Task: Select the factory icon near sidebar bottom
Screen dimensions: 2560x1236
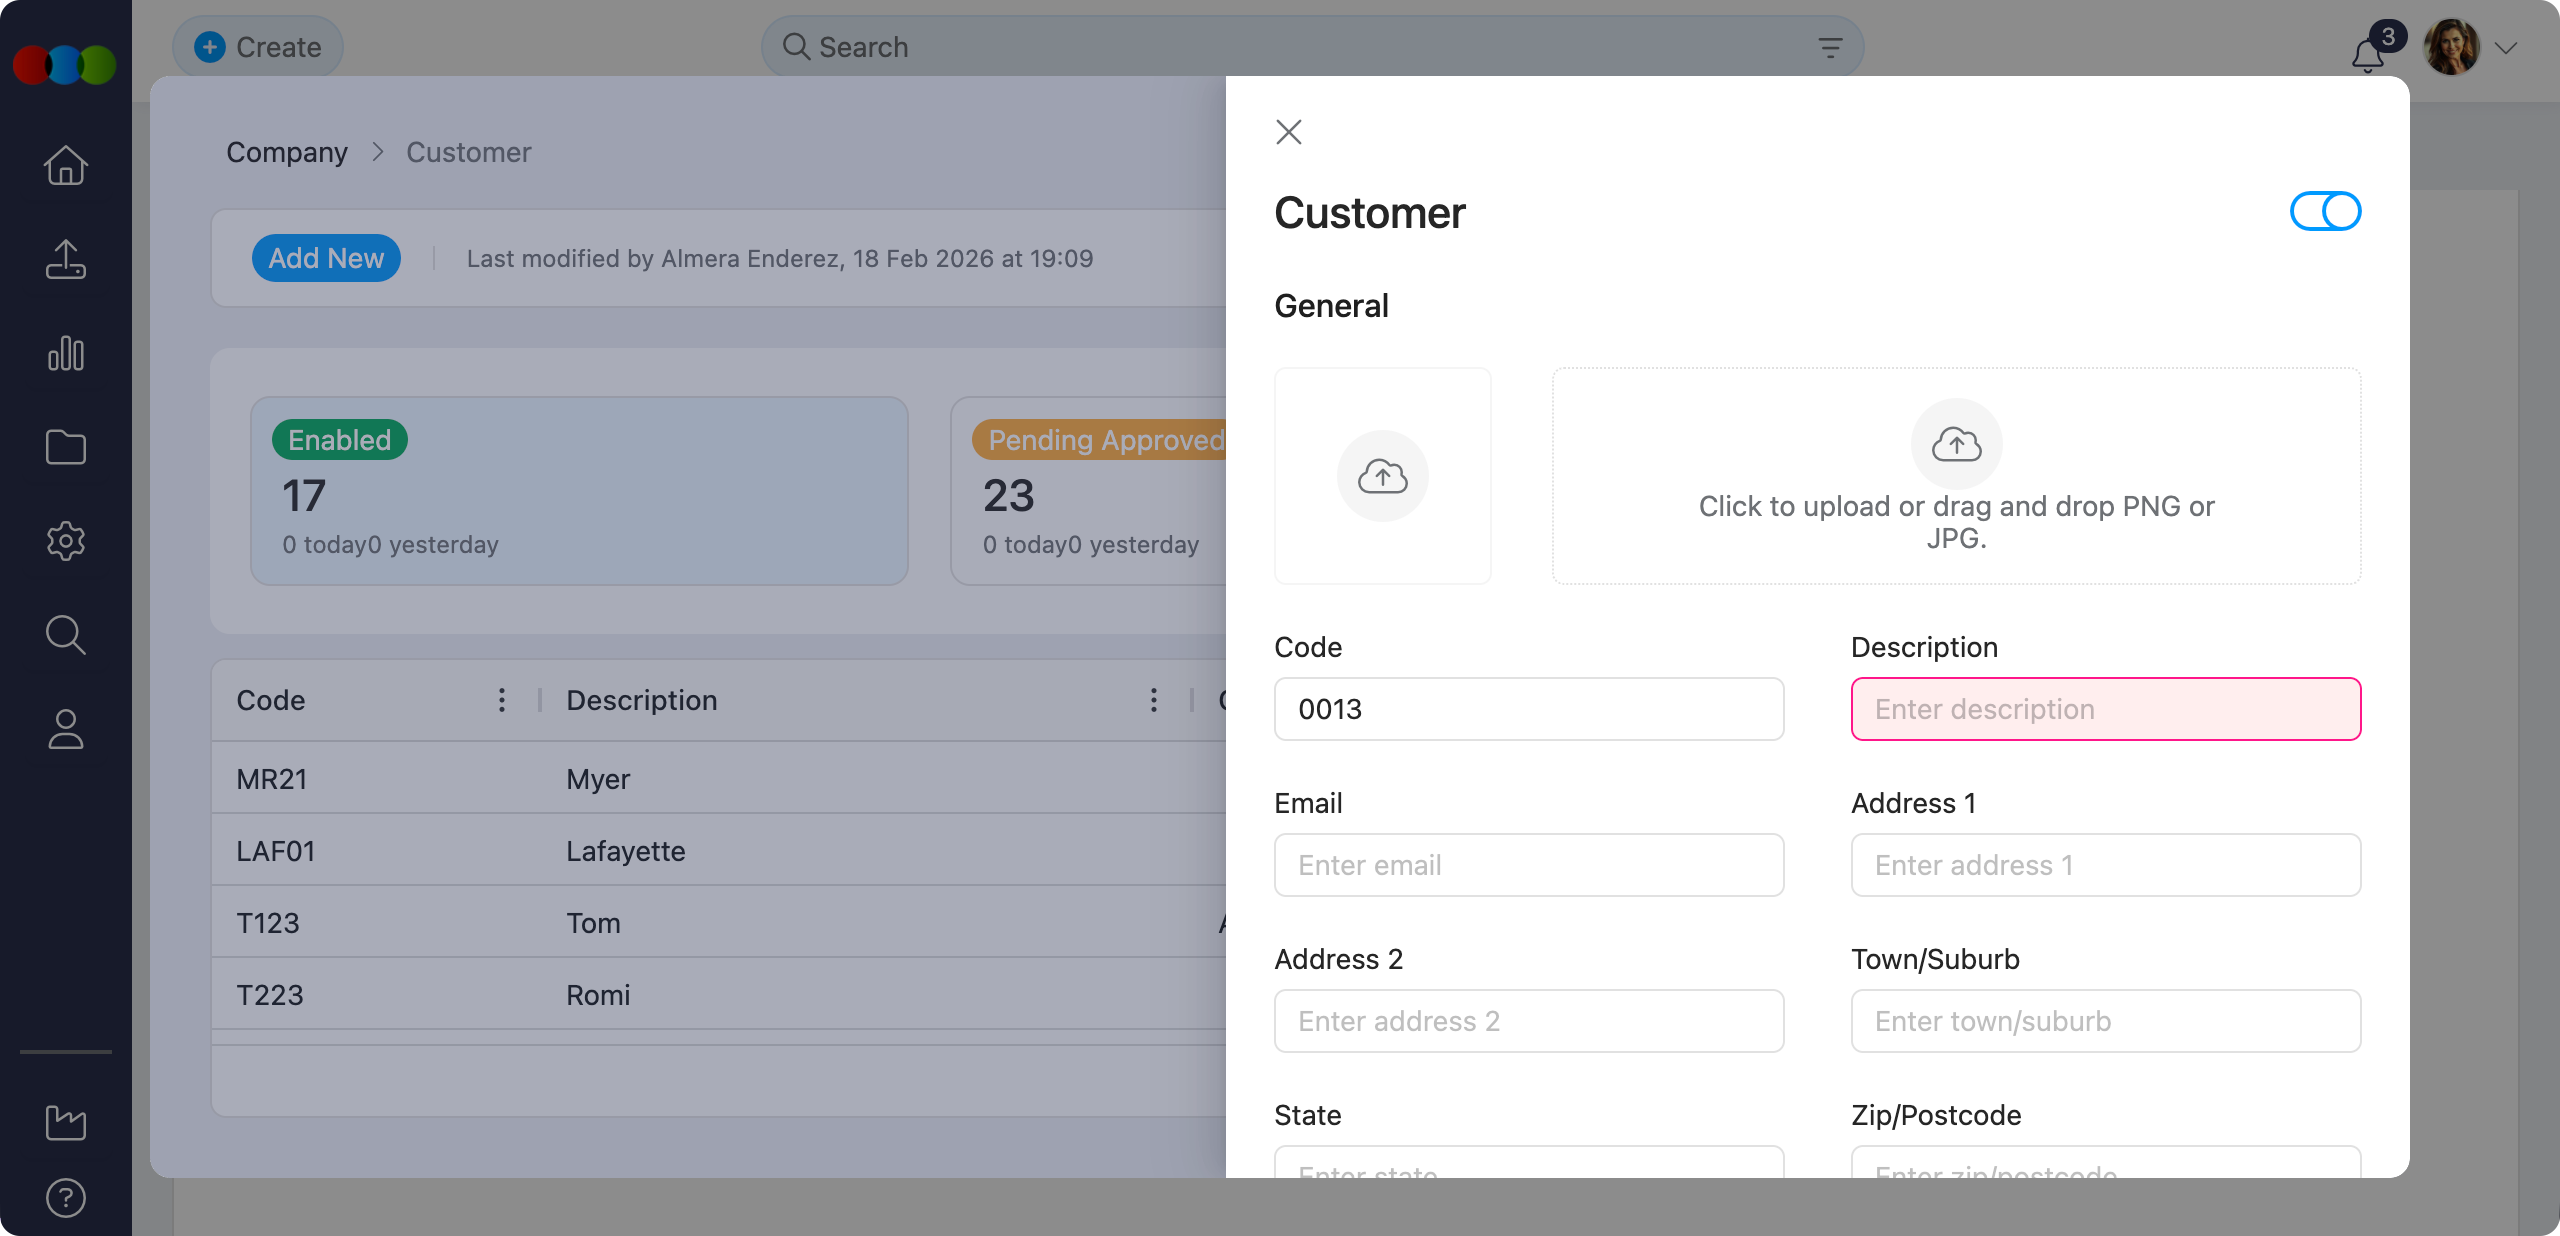Action: pyautogui.click(x=65, y=1124)
